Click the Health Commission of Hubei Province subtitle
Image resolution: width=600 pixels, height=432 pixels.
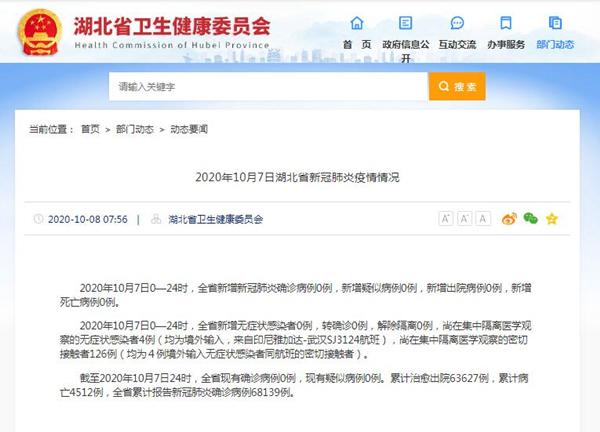coord(172,45)
